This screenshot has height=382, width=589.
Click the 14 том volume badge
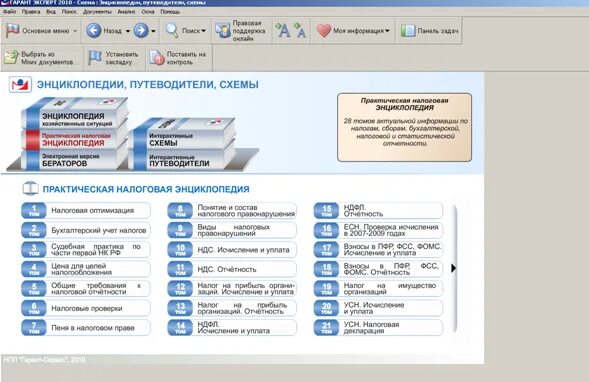180,328
